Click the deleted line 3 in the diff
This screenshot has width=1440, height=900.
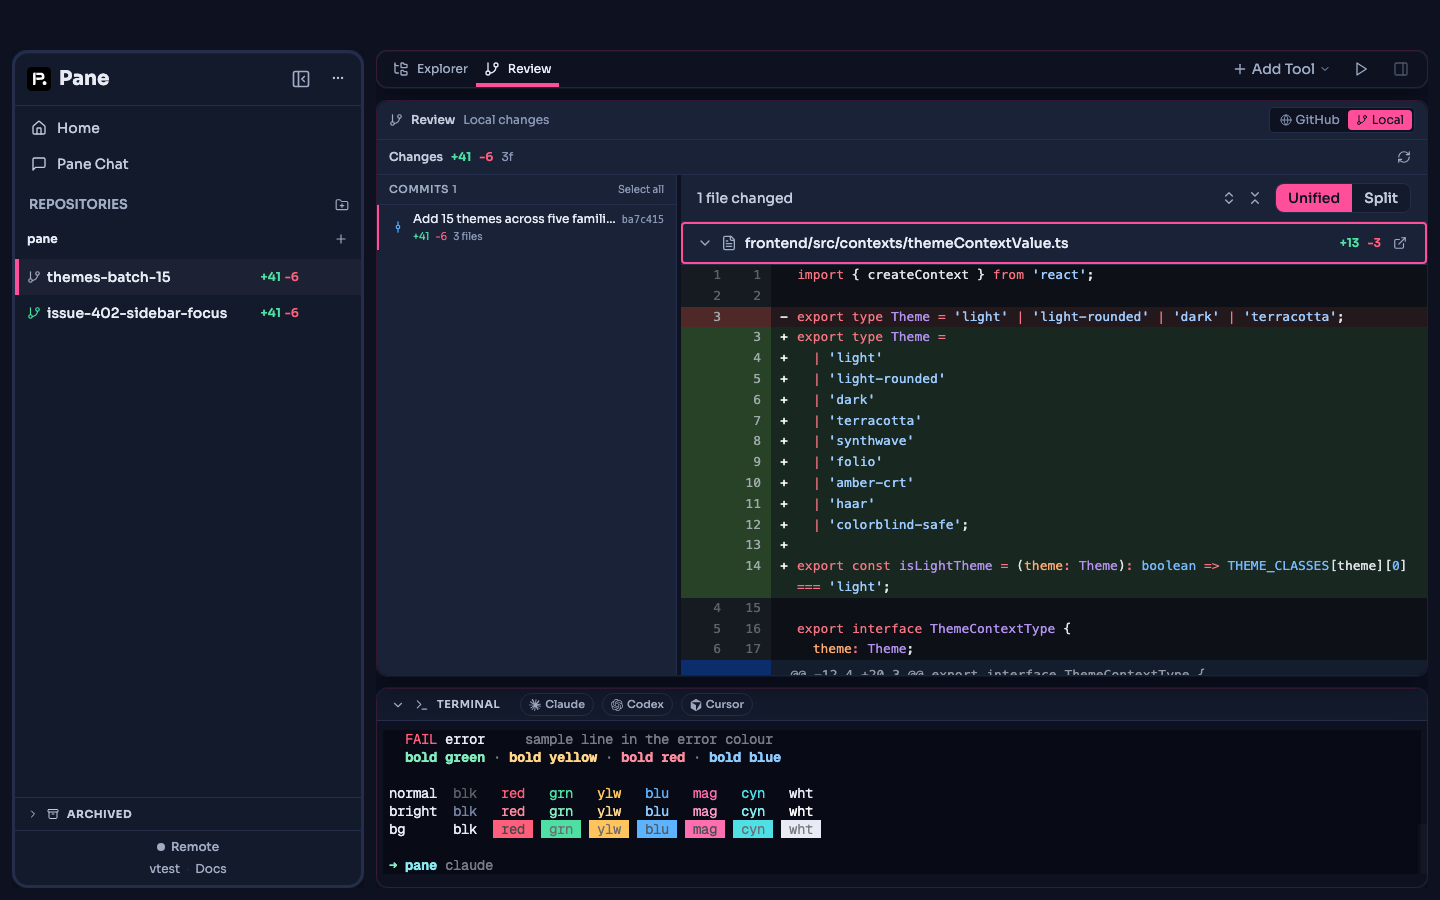point(1054,317)
